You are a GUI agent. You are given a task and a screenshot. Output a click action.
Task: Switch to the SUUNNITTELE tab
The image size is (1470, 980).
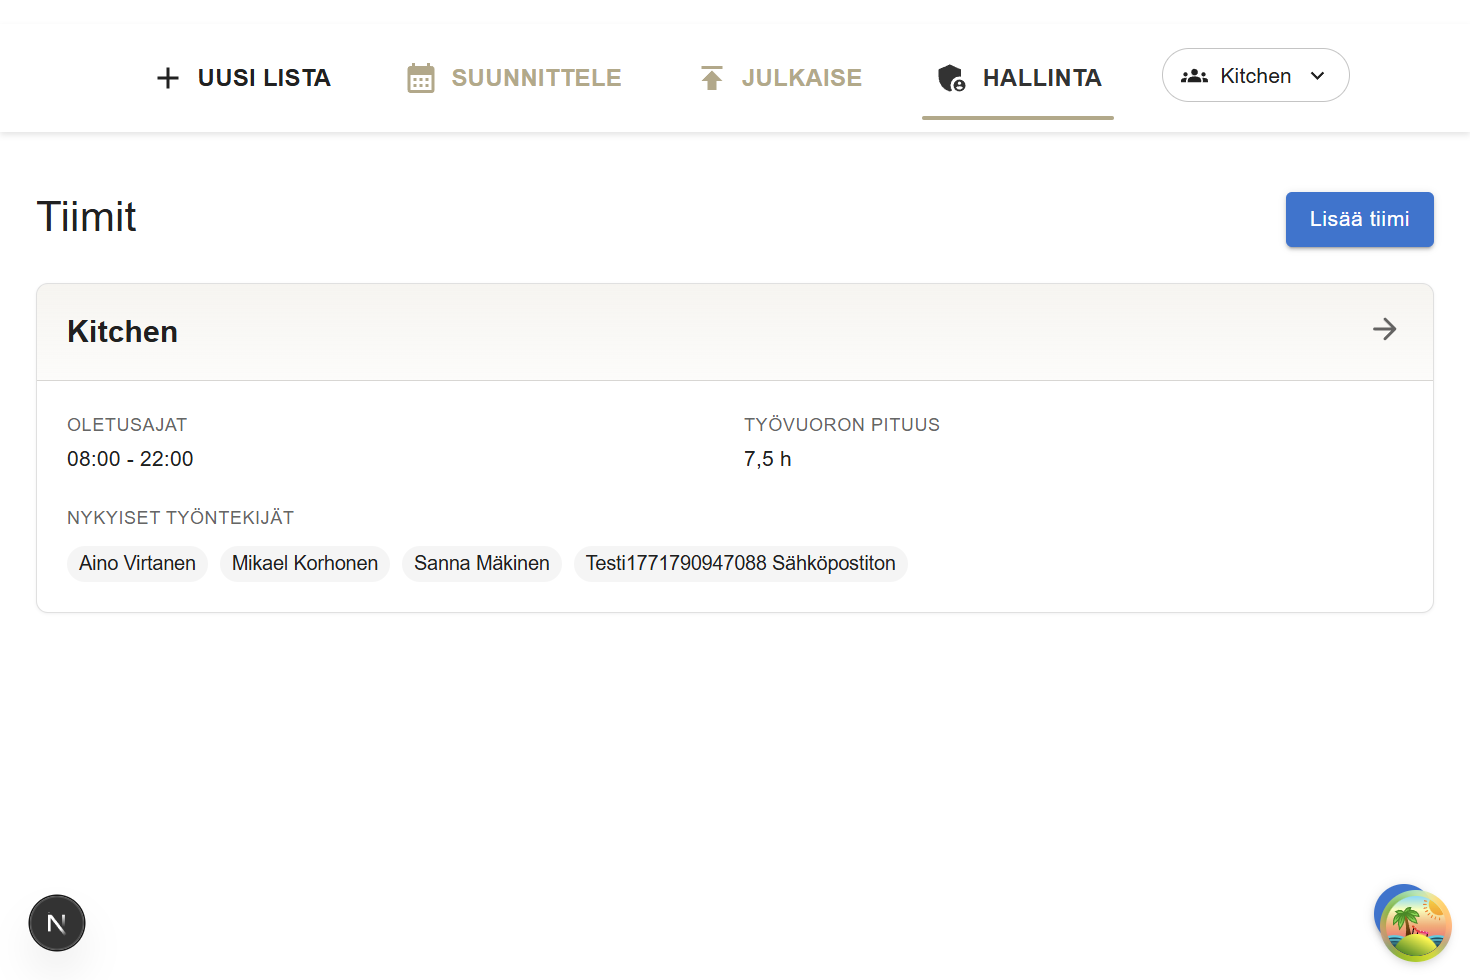tap(536, 78)
